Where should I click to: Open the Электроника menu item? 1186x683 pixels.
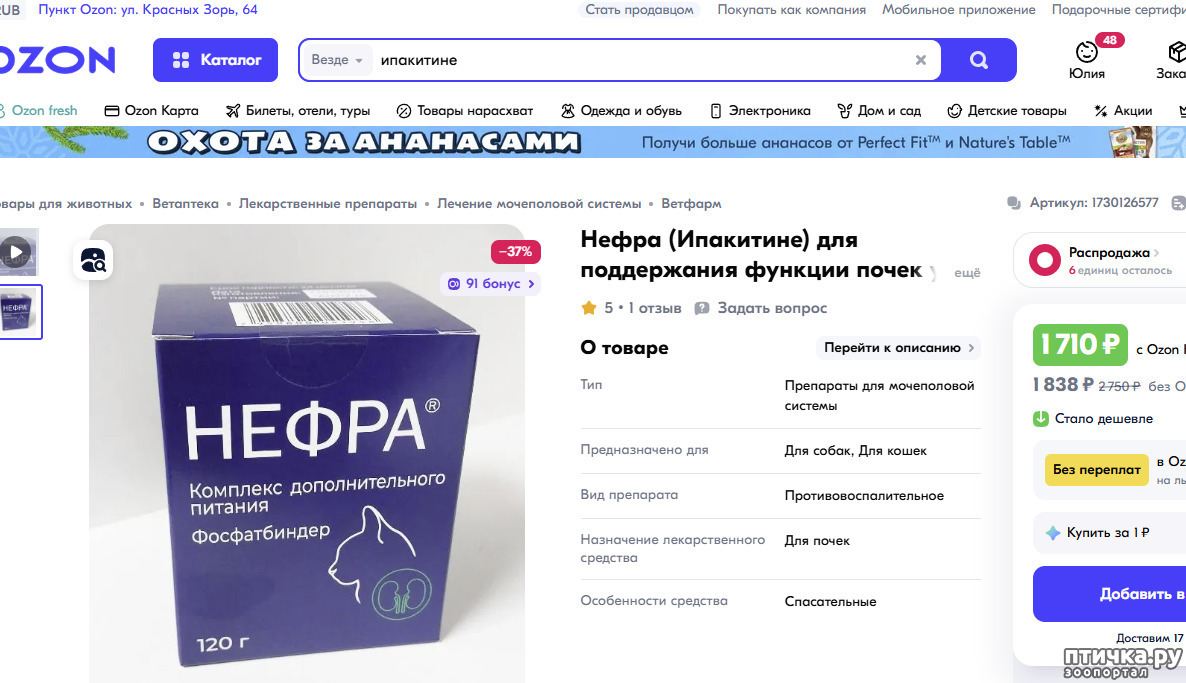[760, 110]
